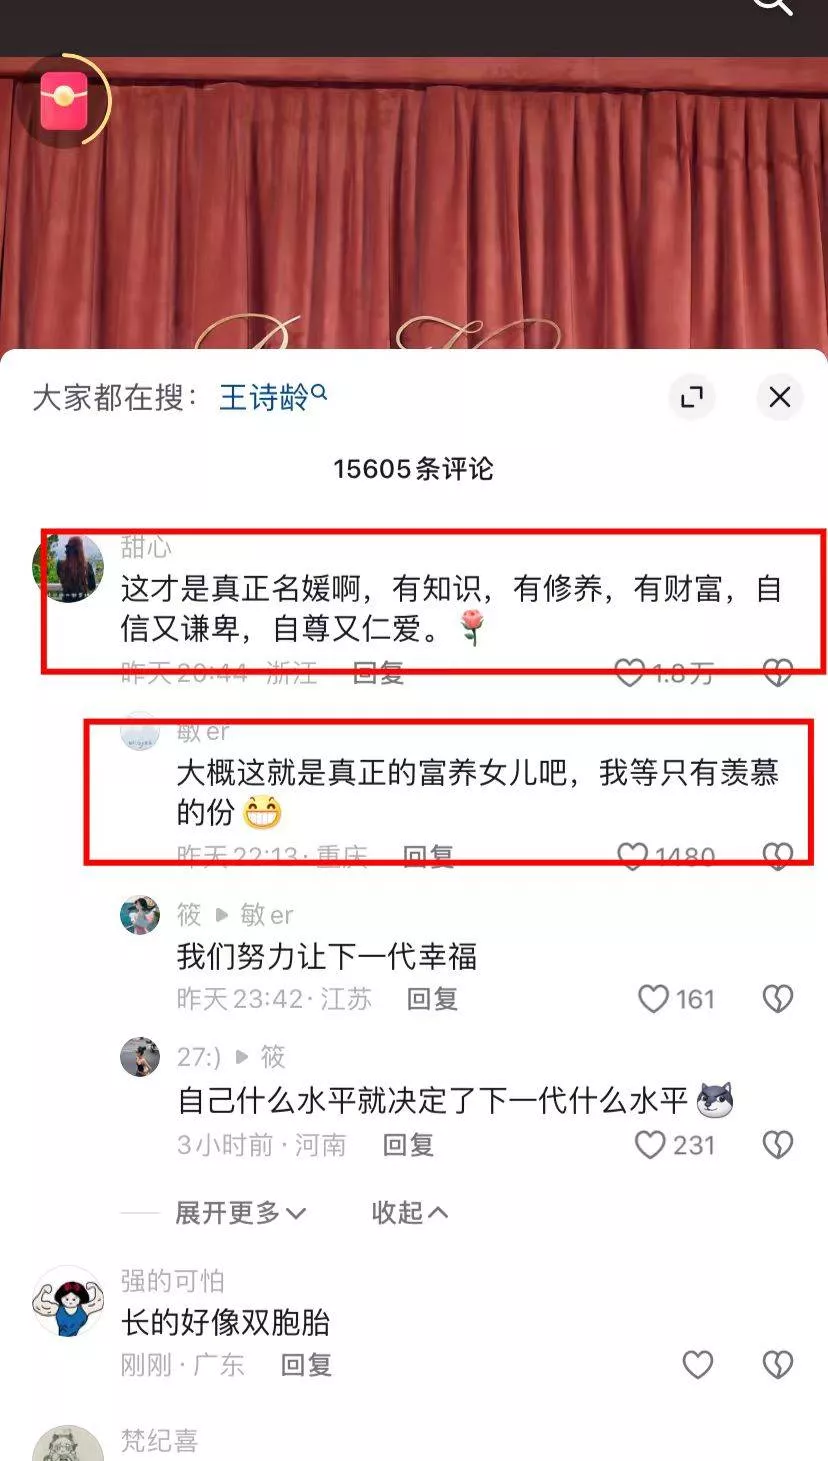Open 甜心's profile avatar
828x1461 pixels.
coord(68,567)
